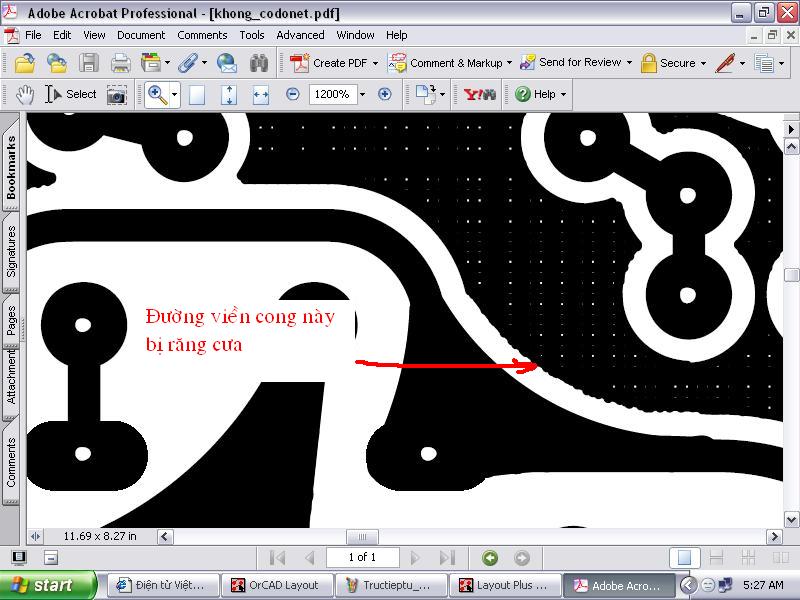This screenshot has width=800, height=600.
Task: Switch to Facing pages layout
Action: click(780, 558)
